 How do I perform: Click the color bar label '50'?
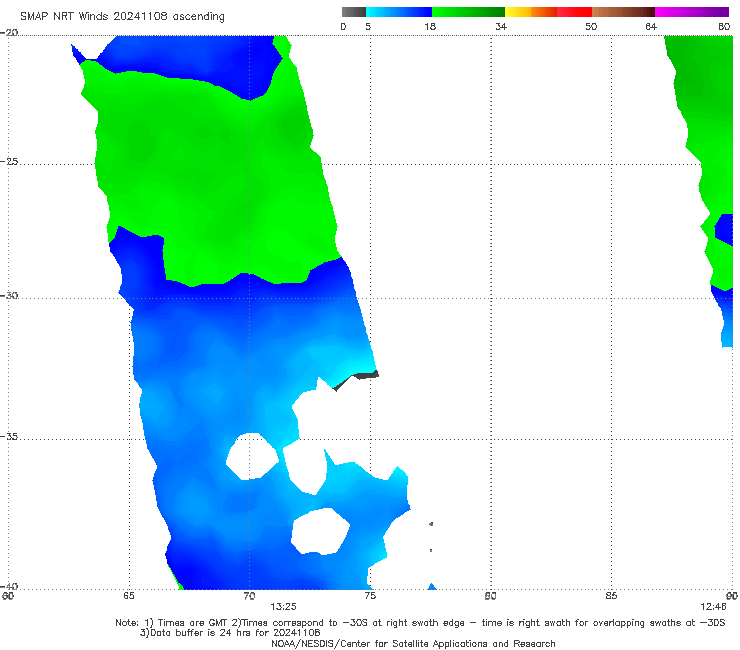[591, 26]
